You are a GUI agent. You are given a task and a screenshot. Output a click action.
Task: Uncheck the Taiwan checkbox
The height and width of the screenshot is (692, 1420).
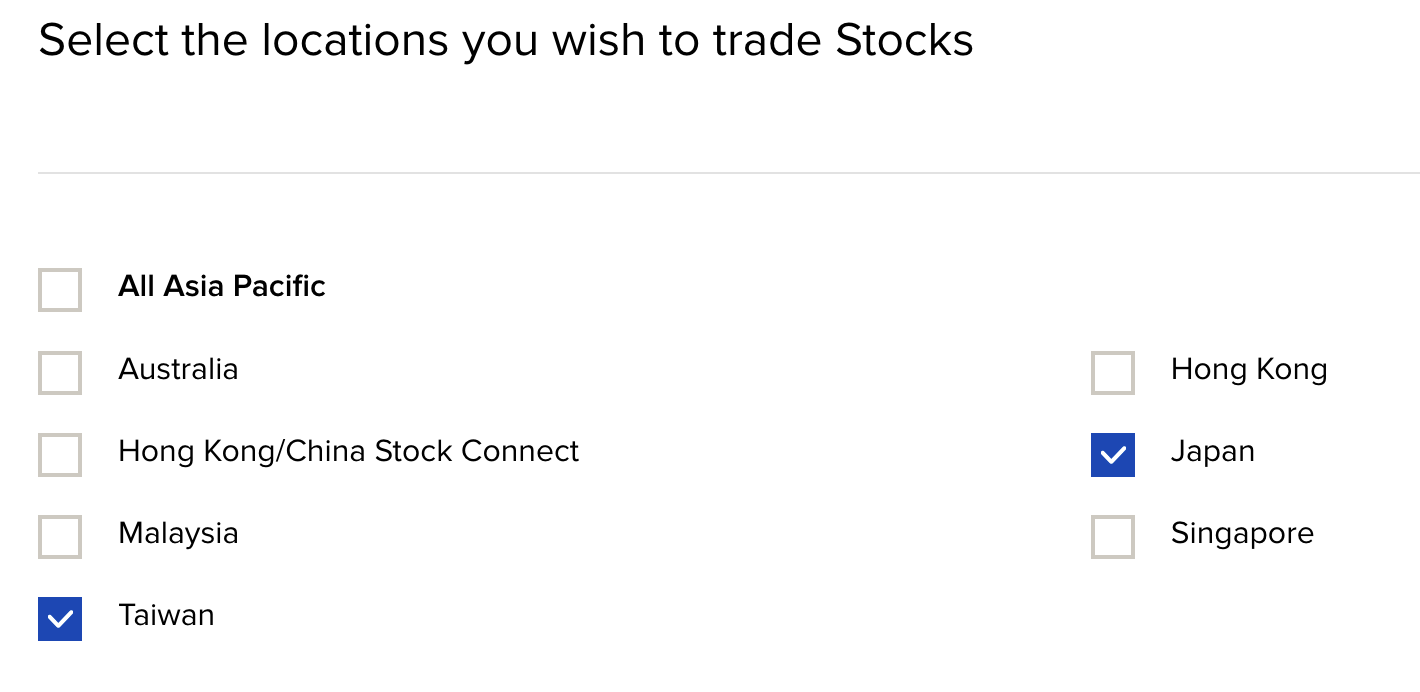[x=60, y=619]
